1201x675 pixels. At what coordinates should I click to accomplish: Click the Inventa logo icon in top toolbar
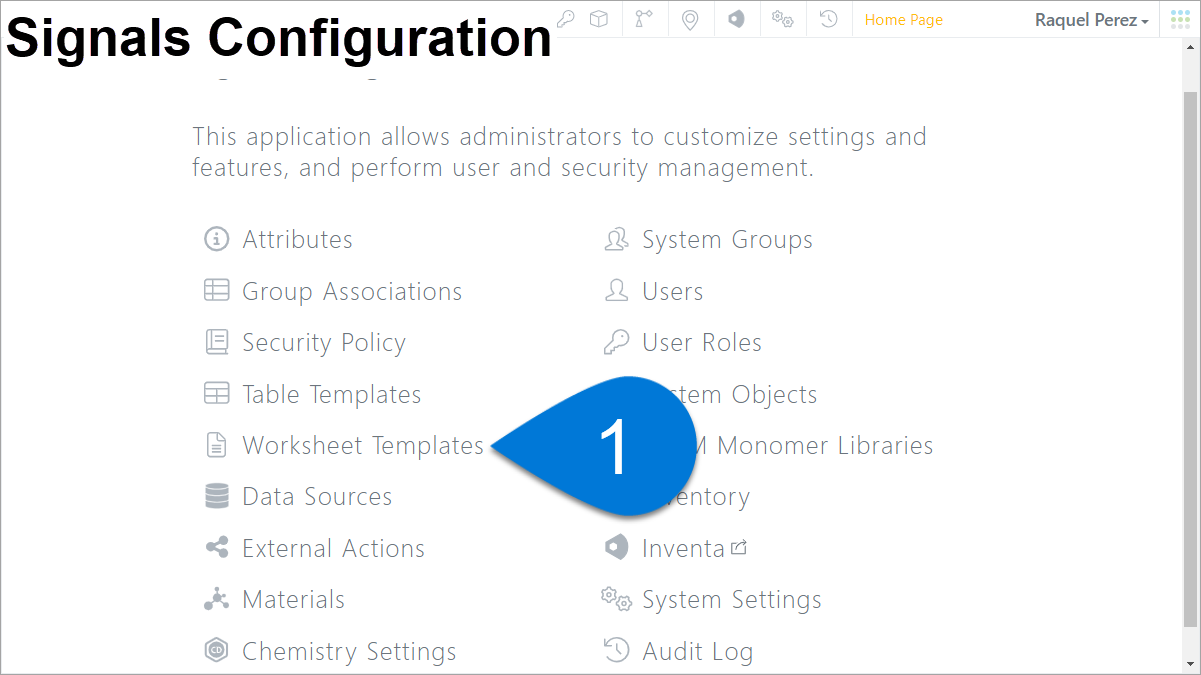(x=736, y=19)
